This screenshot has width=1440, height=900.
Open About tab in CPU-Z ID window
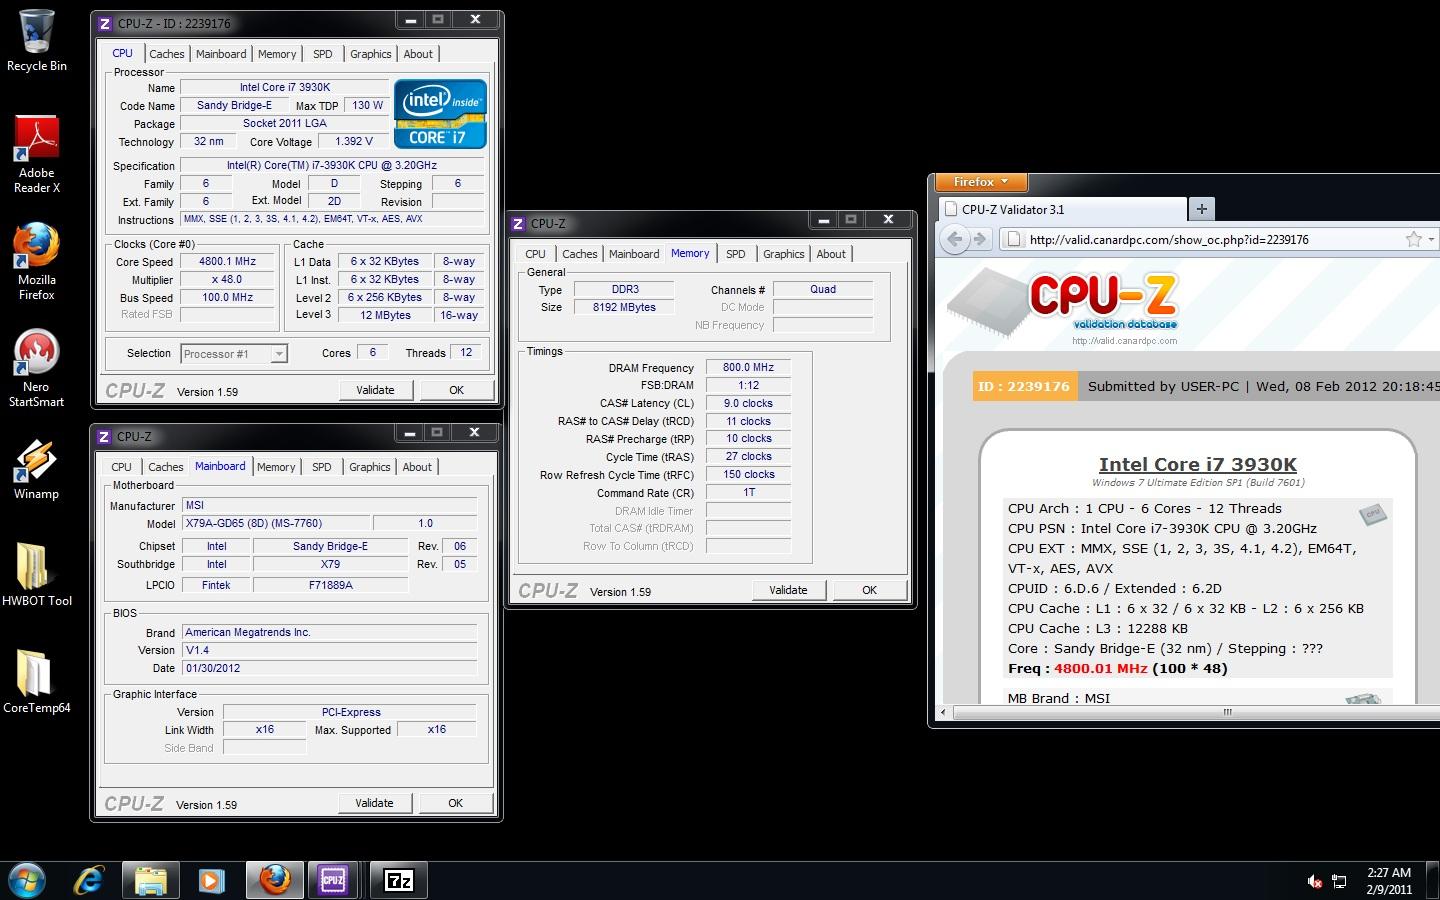click(x=418, y=54)
